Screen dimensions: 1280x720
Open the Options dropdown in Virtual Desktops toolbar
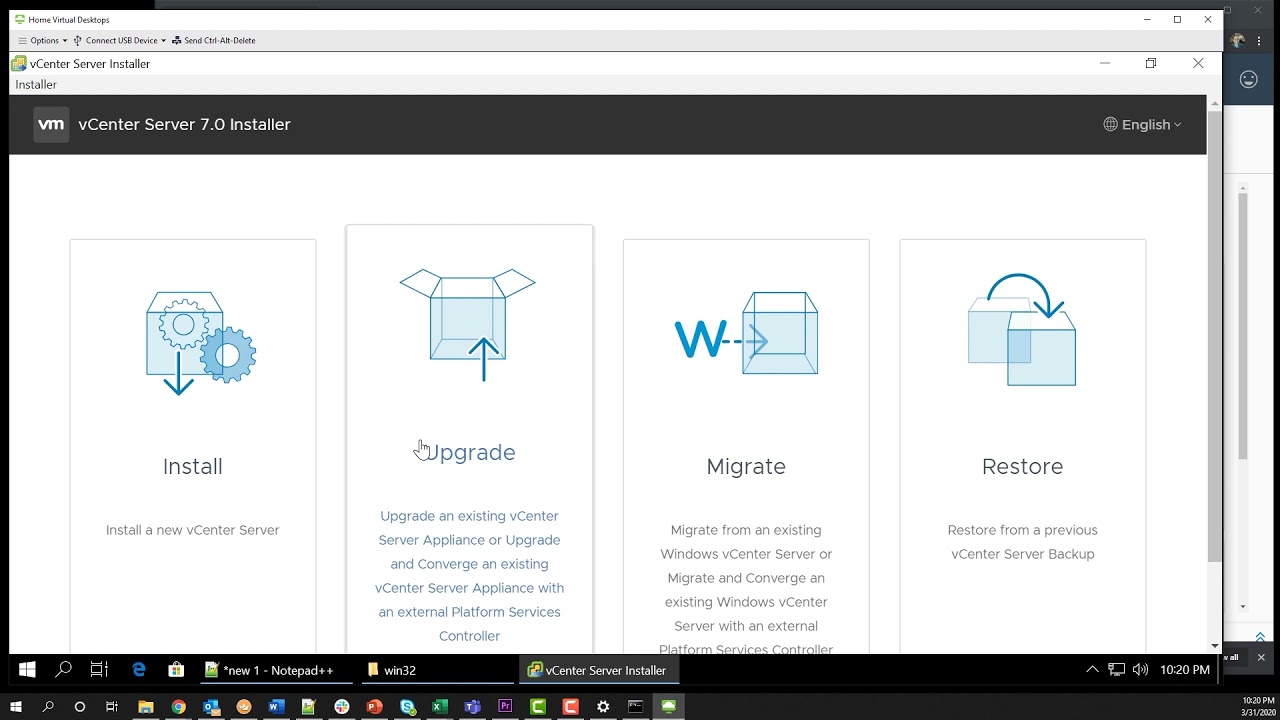(x=43, y=41)
